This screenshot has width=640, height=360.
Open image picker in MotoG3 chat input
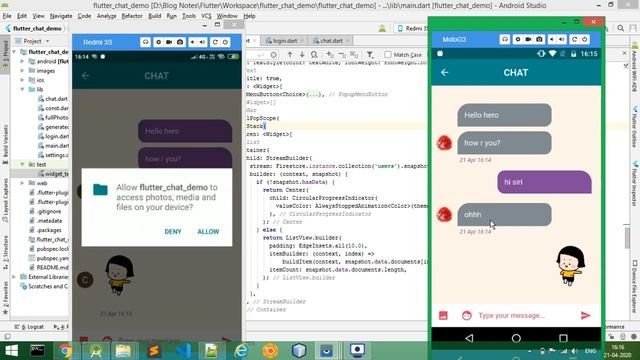coord(443,315)
